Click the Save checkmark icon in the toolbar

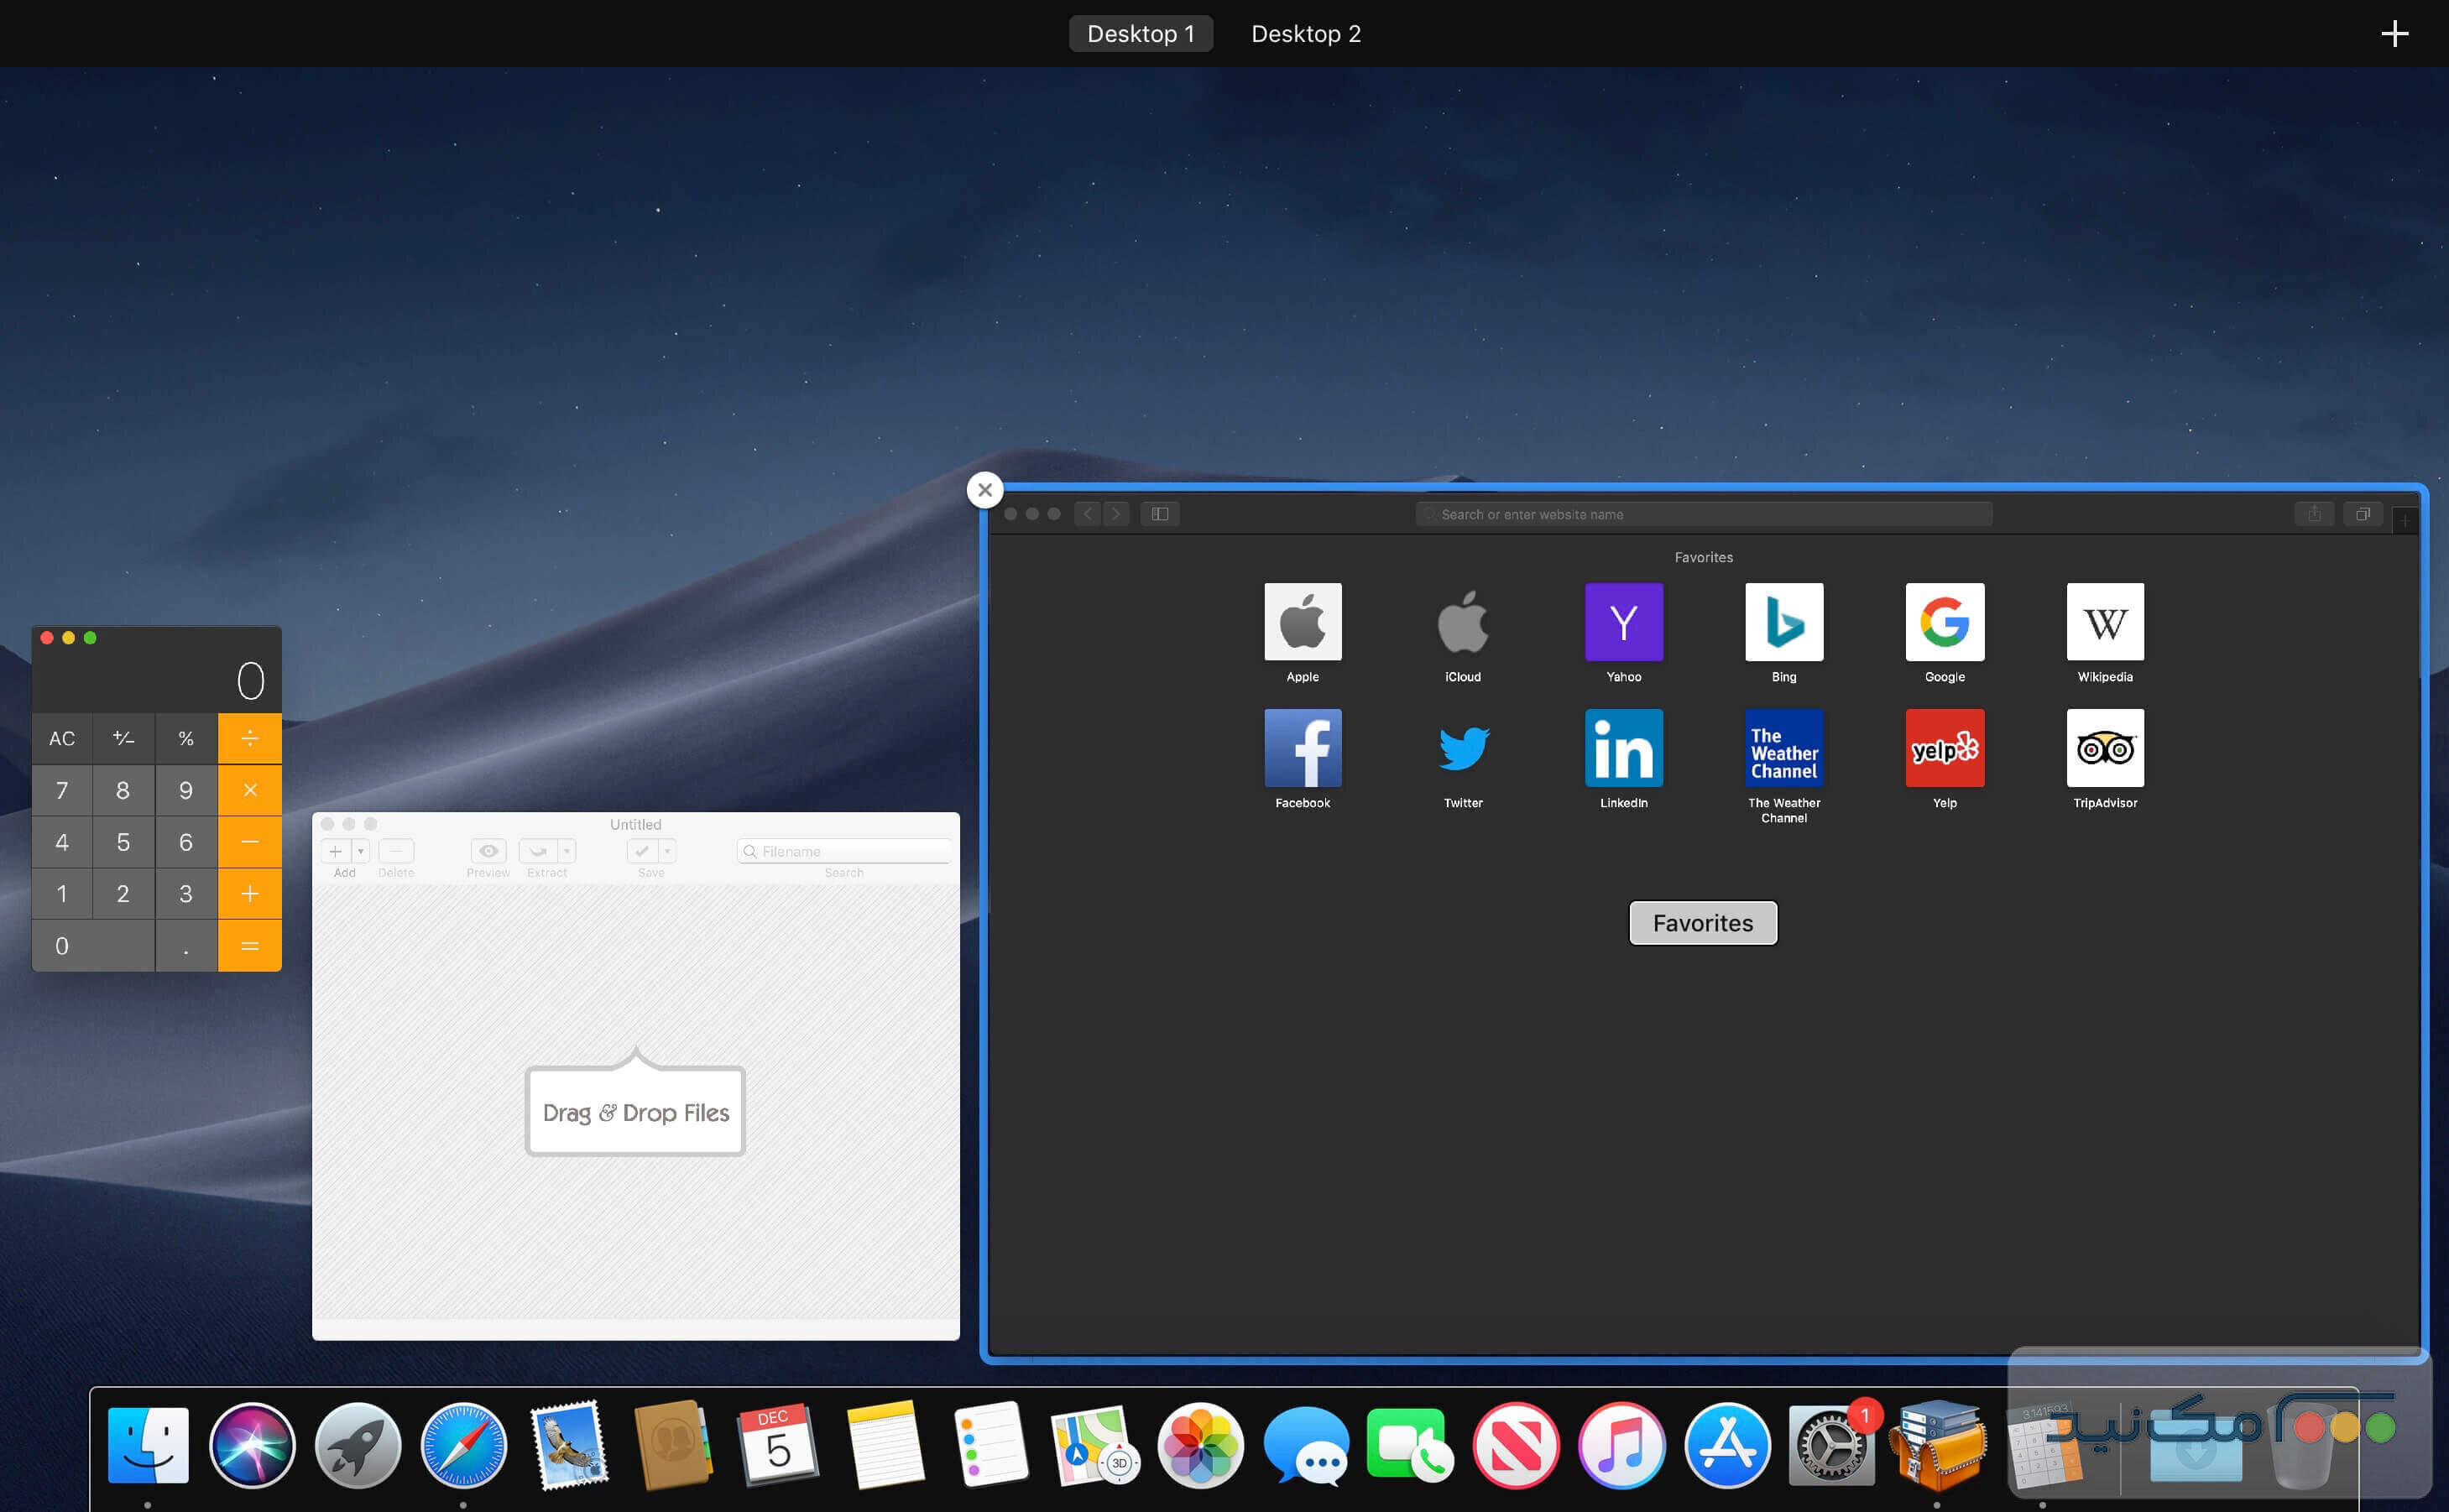(x=643, y=851)
